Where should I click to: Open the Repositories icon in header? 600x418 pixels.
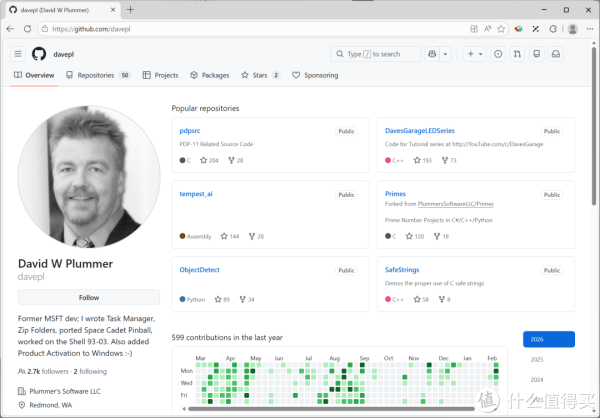537,54
